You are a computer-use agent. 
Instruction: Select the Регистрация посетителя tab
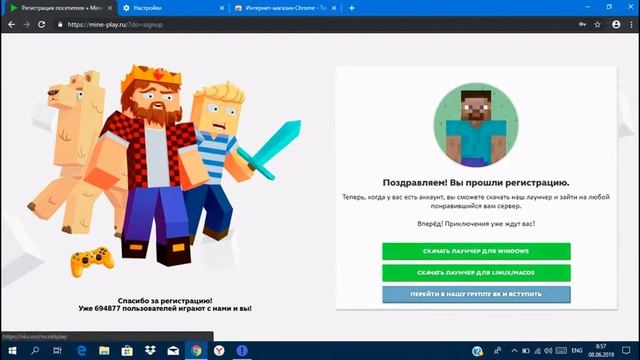click(60, 8)
